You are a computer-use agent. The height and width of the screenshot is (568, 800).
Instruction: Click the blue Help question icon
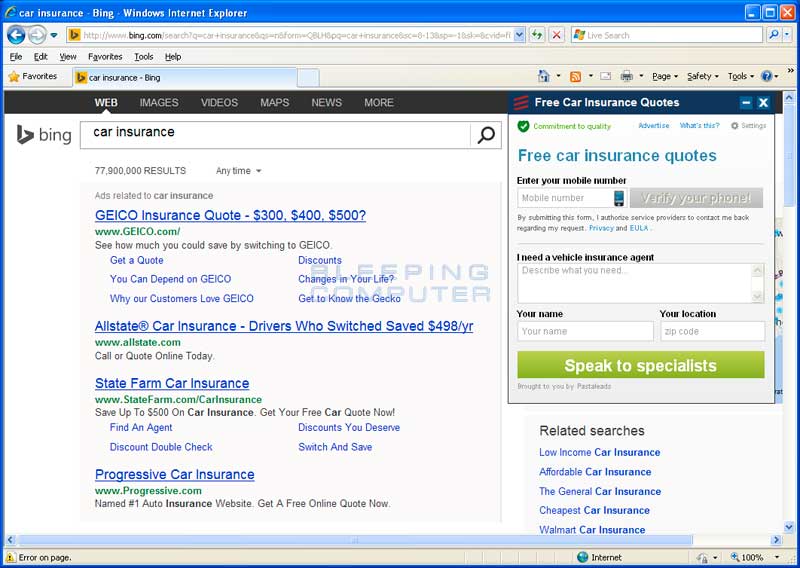coord(766,76)
